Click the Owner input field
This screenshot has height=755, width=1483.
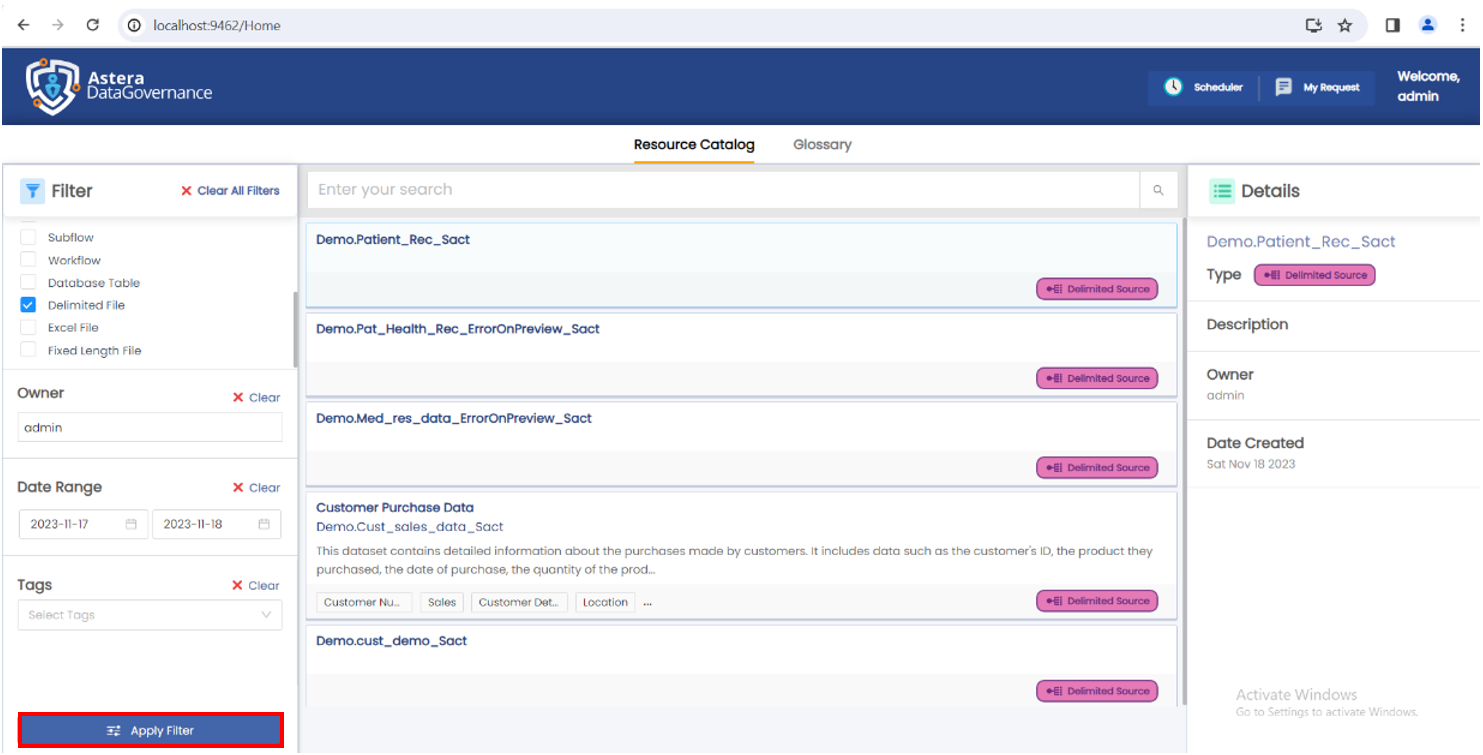click(150, 427)
